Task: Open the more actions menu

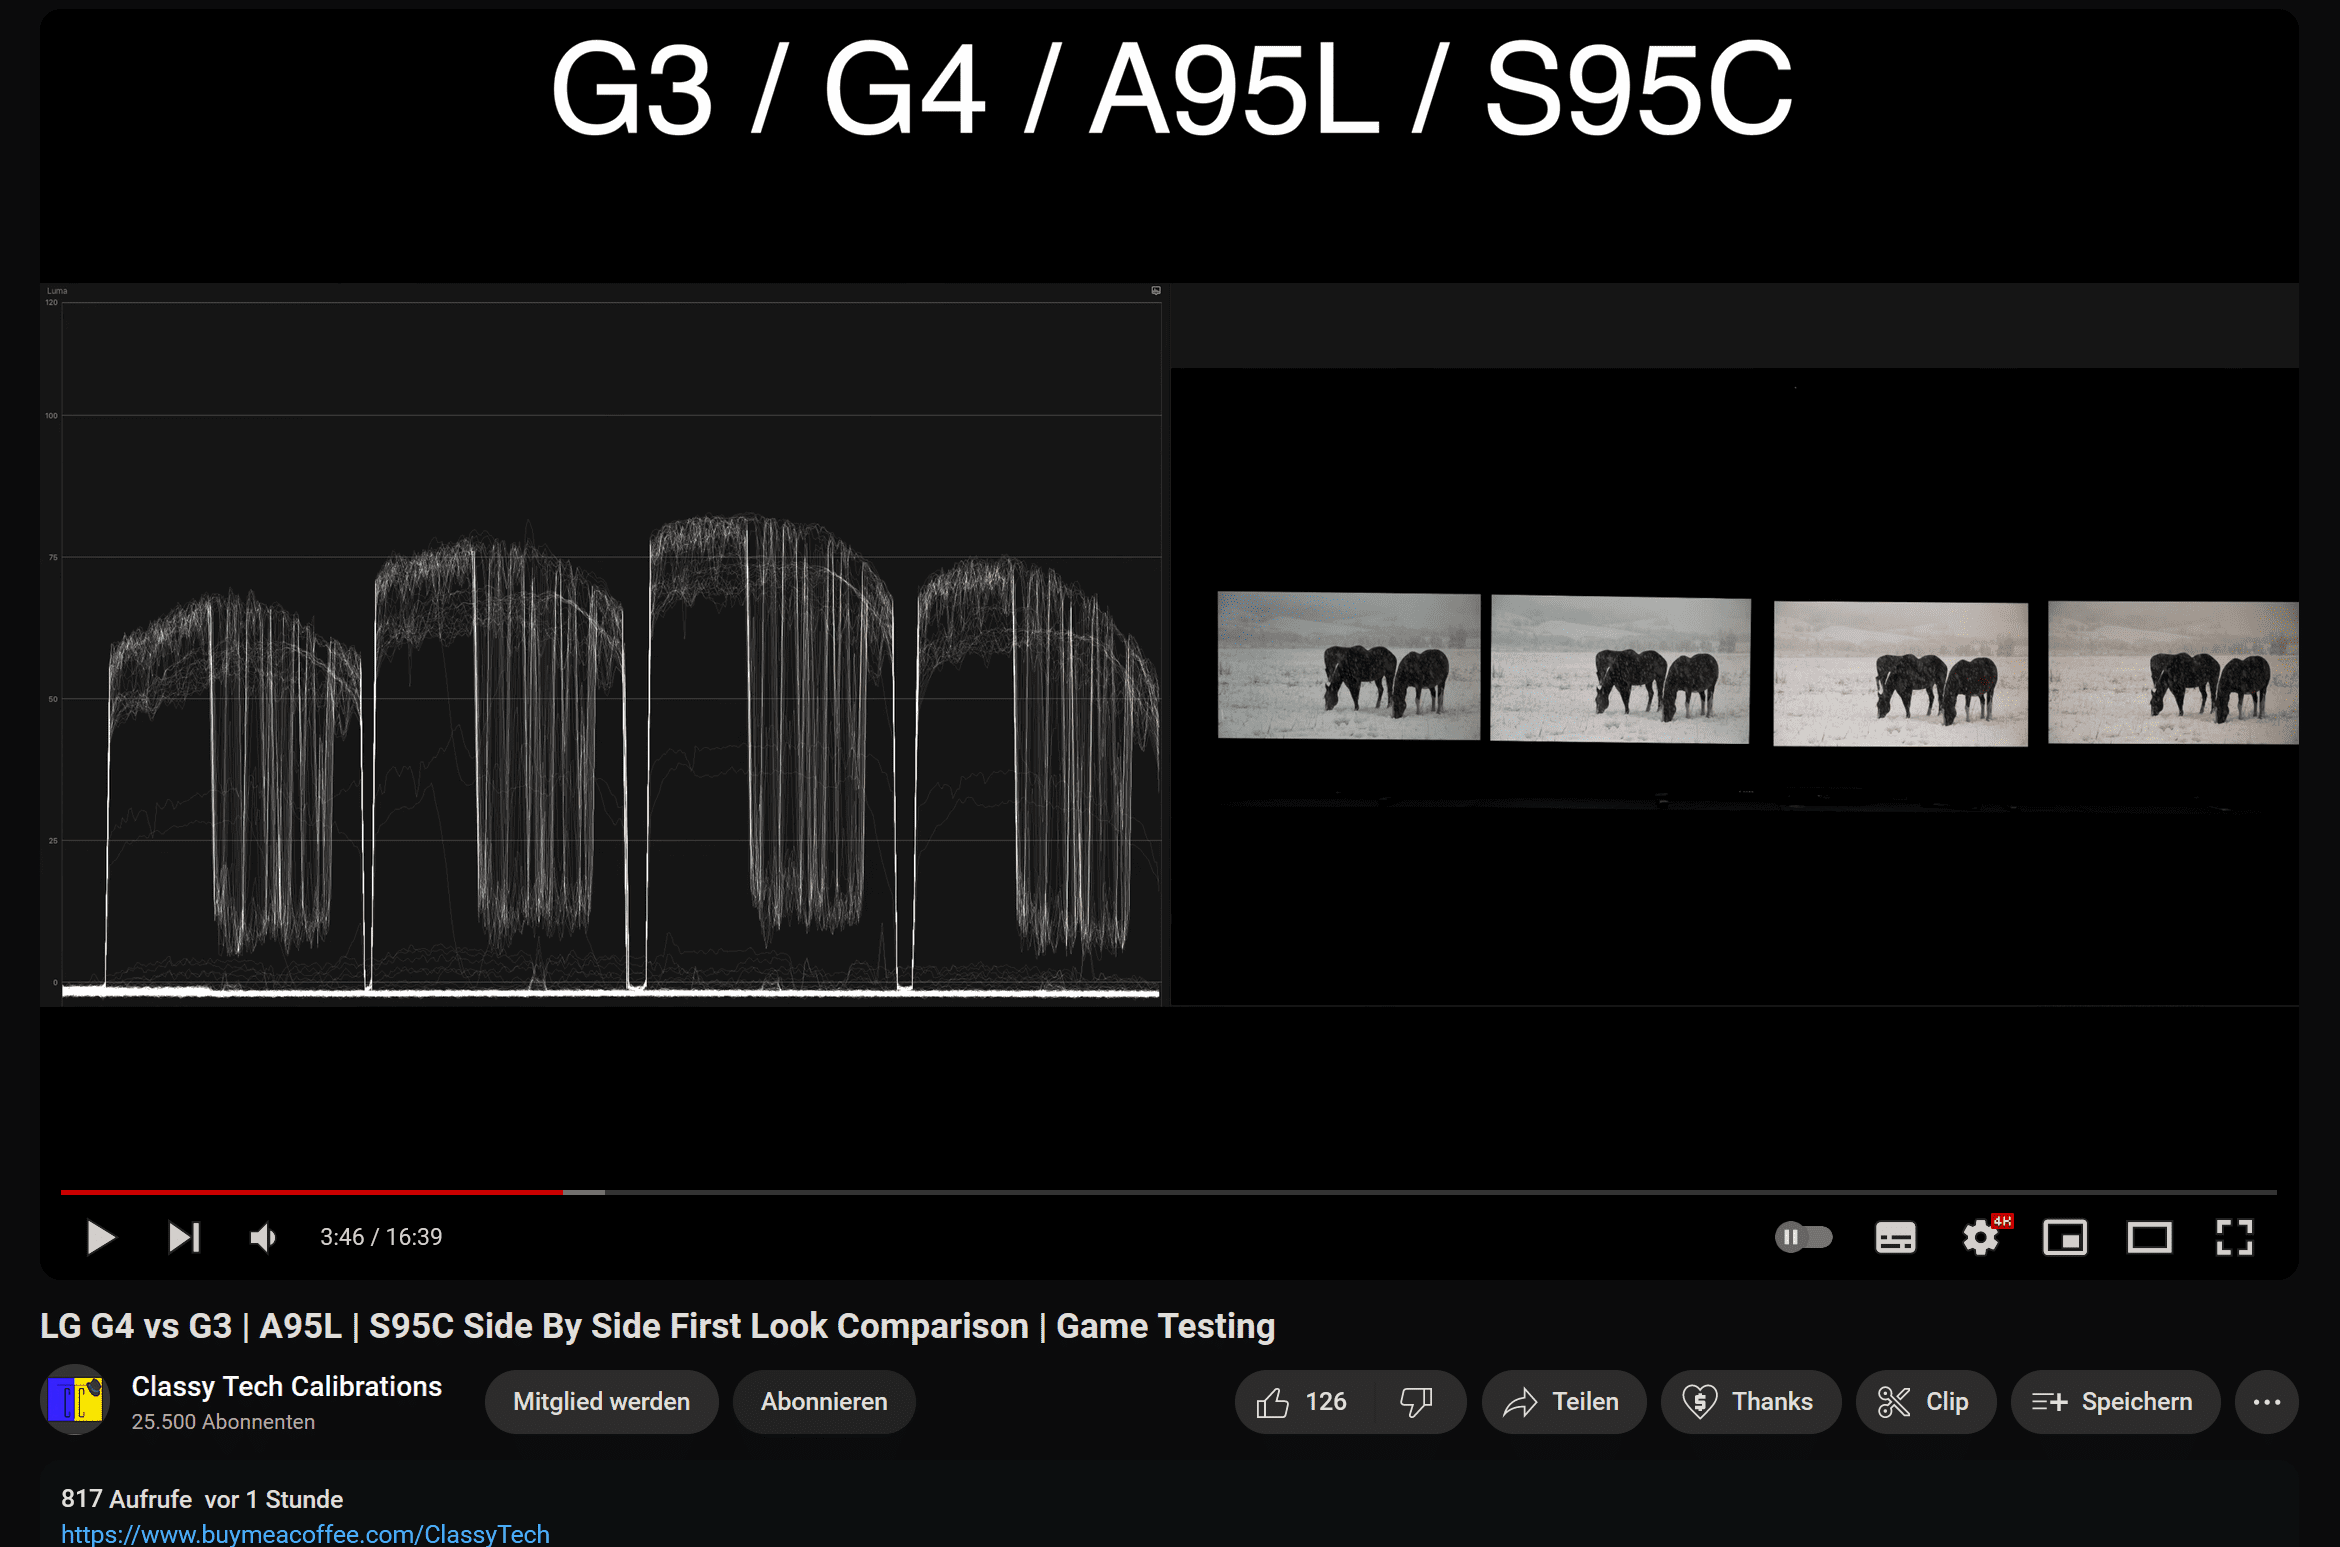Action: (x=2266, y=1402)
